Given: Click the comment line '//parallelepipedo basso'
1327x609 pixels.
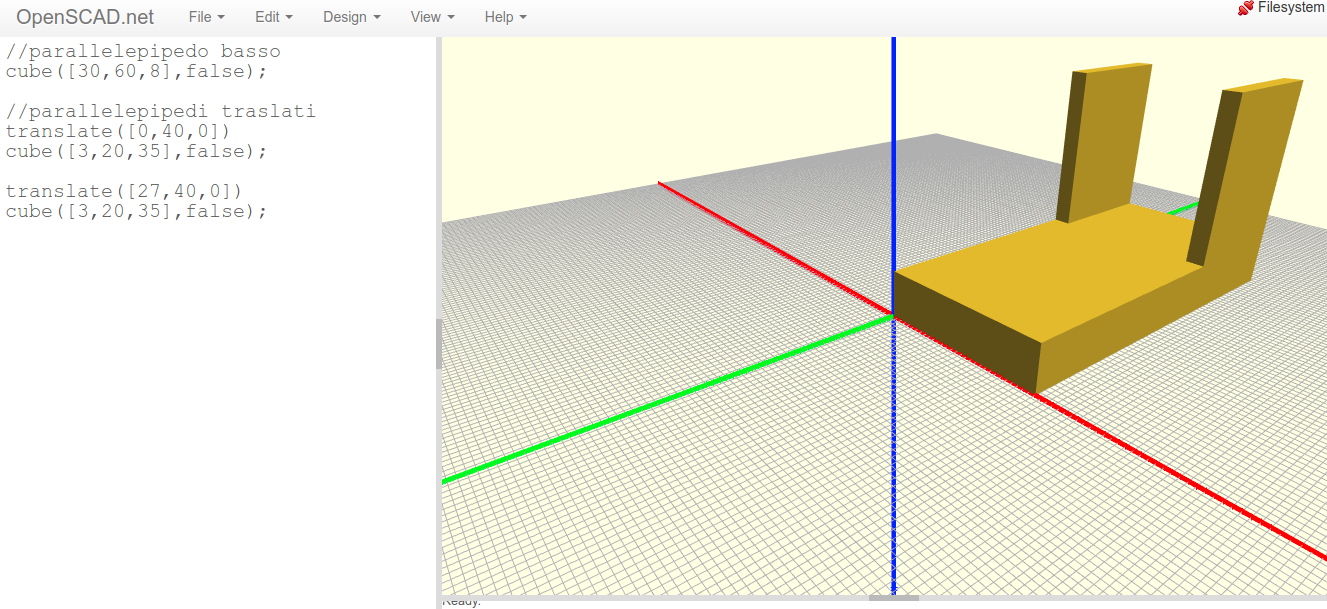Looking at the screenshot, I should [143, 51].
